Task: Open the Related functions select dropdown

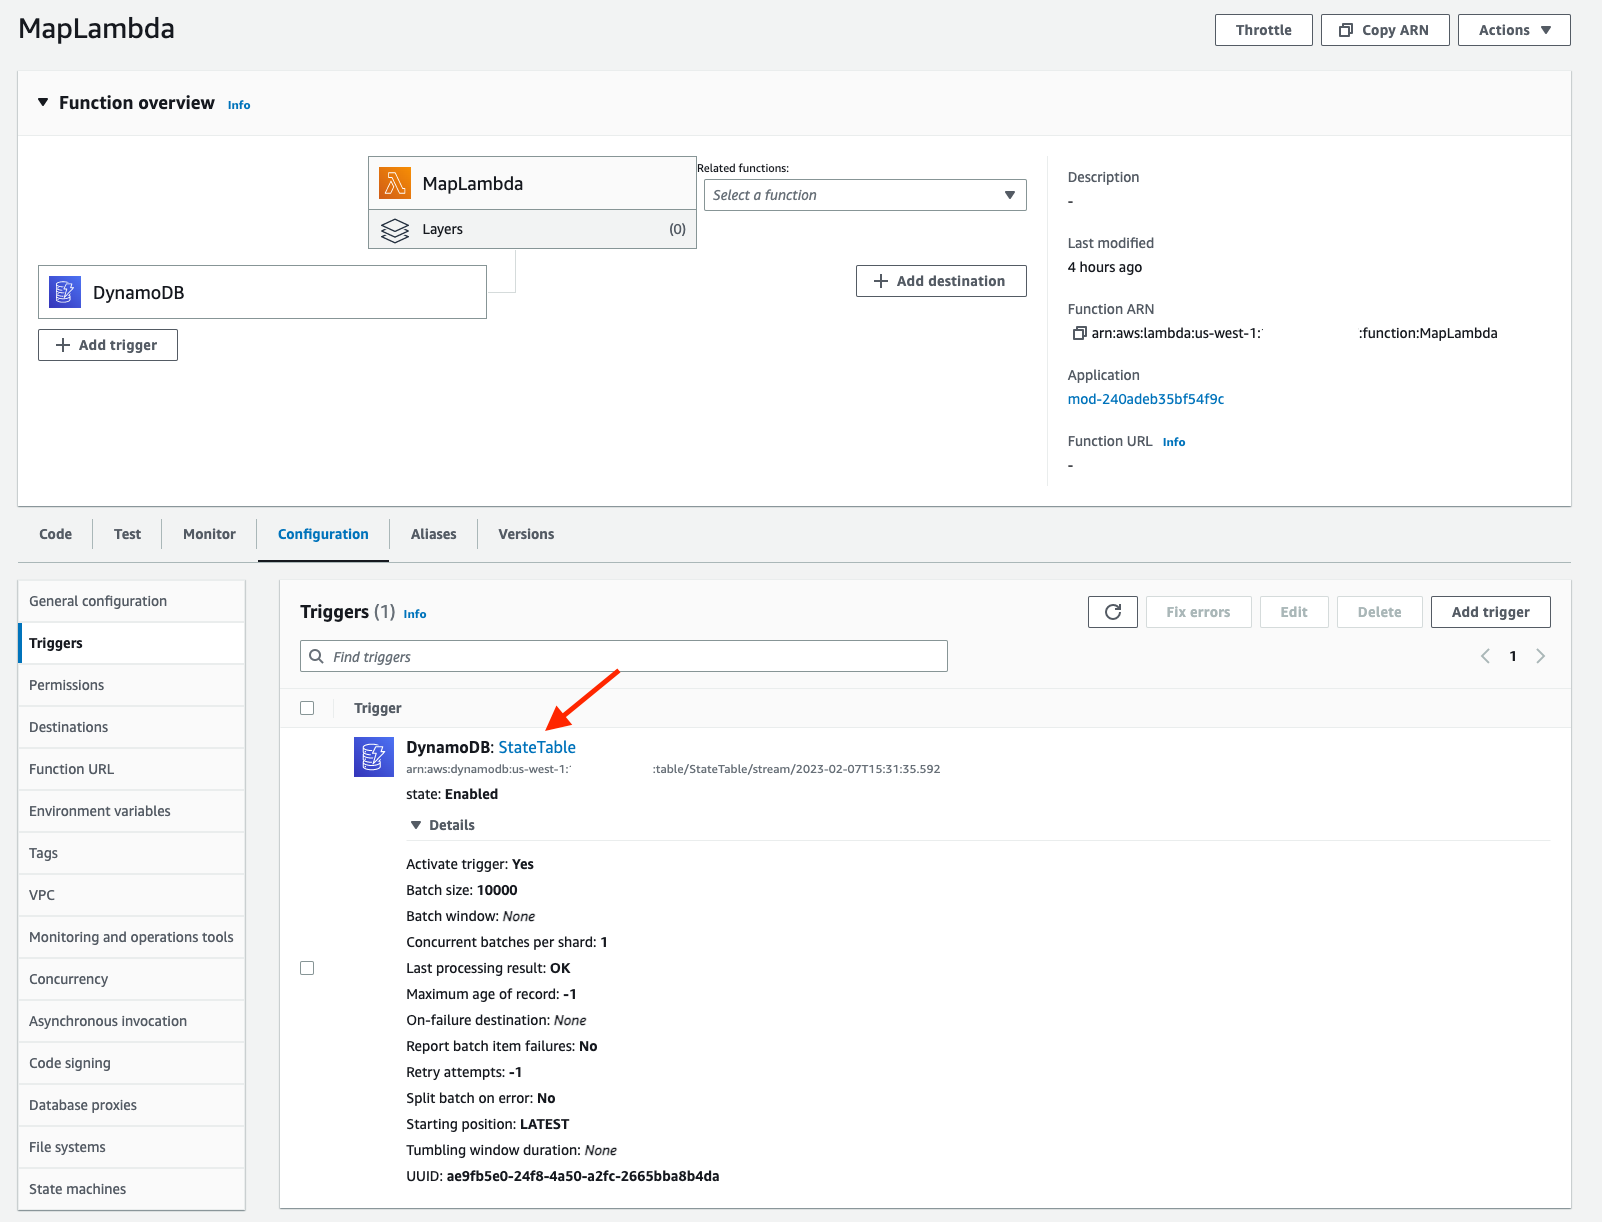Action: point(865,195)
